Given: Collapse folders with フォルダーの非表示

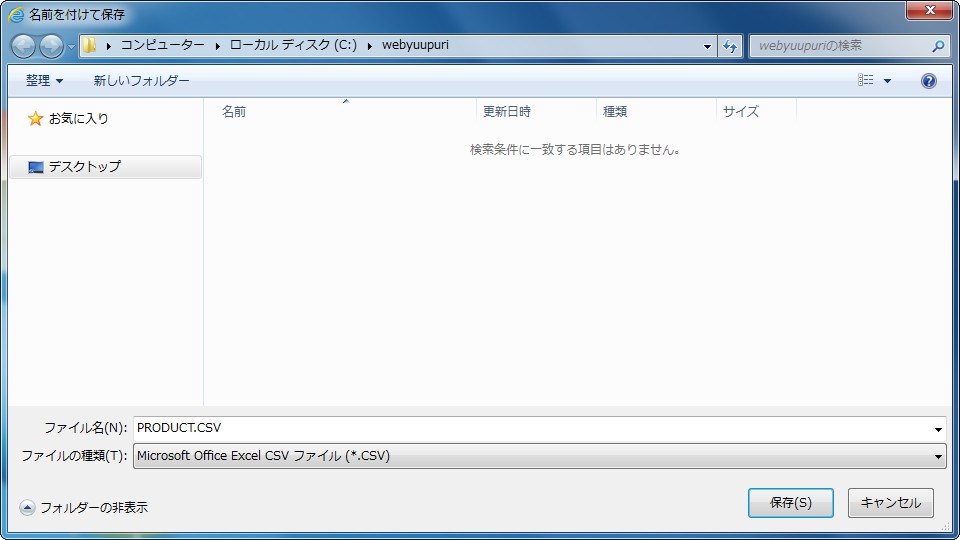Looking at the screenshot, I should pos(84,507).
